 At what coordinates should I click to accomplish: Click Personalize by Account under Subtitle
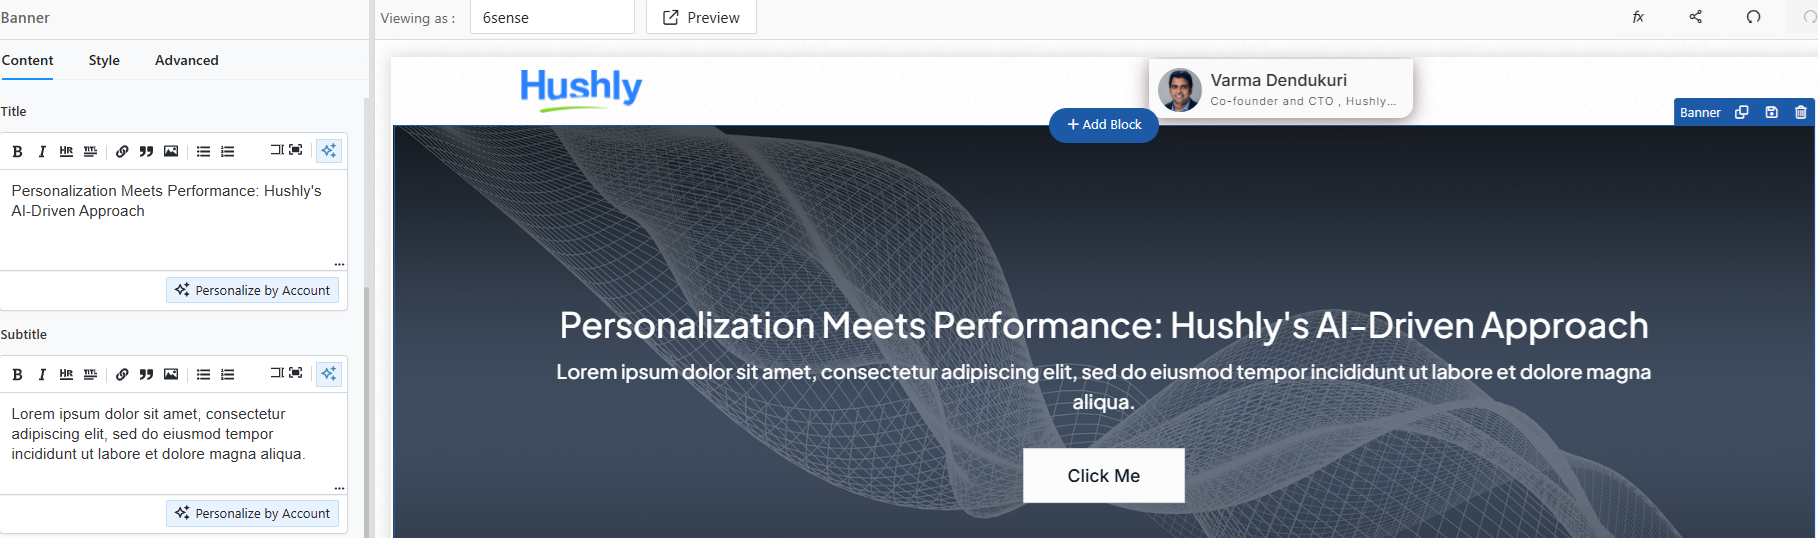click(x=252, y=513)
